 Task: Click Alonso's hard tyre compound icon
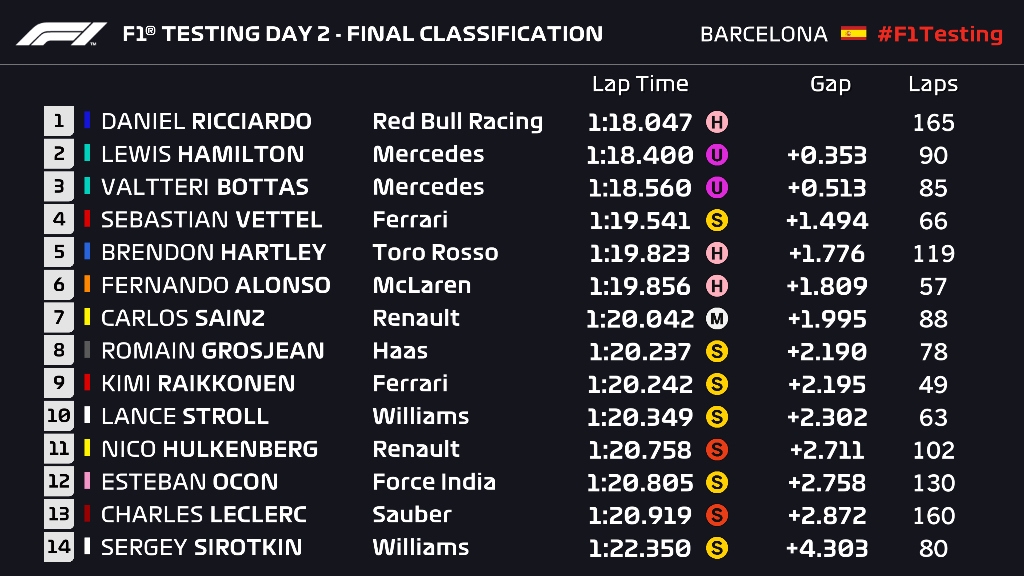(x=717, y=286)
